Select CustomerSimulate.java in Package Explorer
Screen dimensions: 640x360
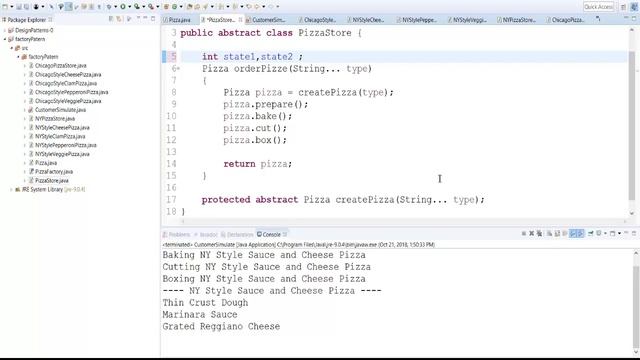(60, 110)
